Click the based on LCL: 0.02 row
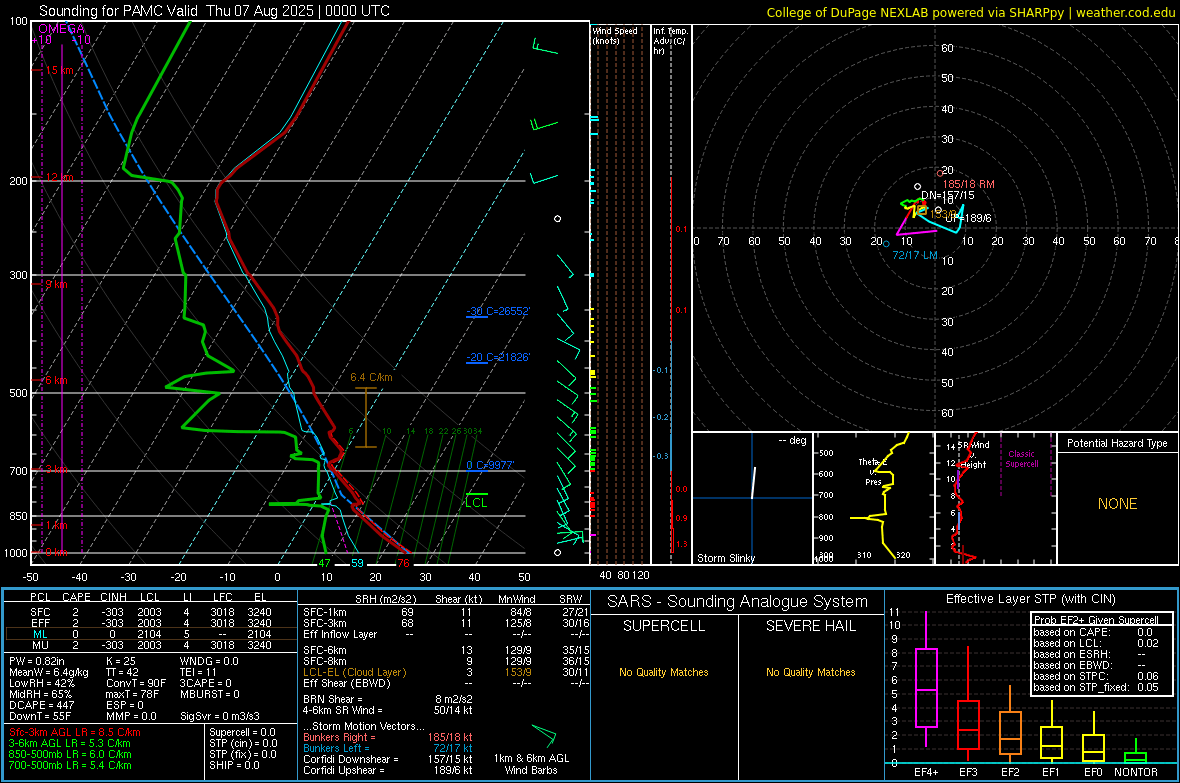Image resolution: width=1180 pixels, height=783 pixels. tap(1096, 643)
